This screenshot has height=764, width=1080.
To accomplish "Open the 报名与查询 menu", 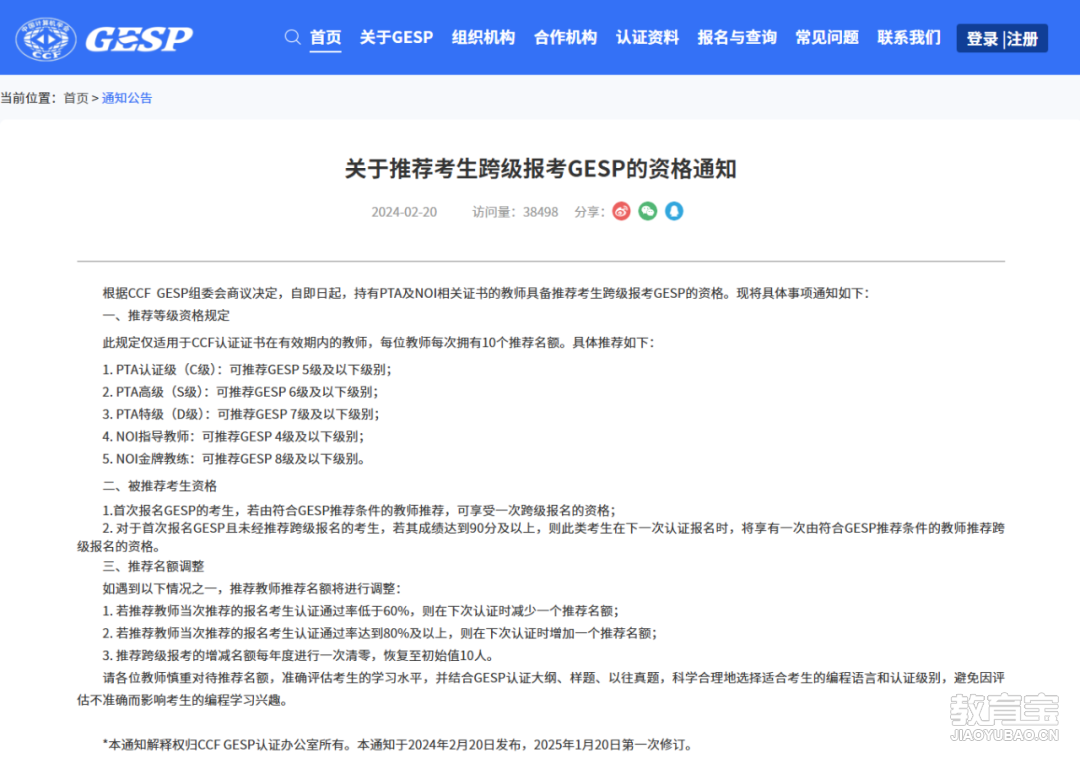I will (x=737, y=37).
